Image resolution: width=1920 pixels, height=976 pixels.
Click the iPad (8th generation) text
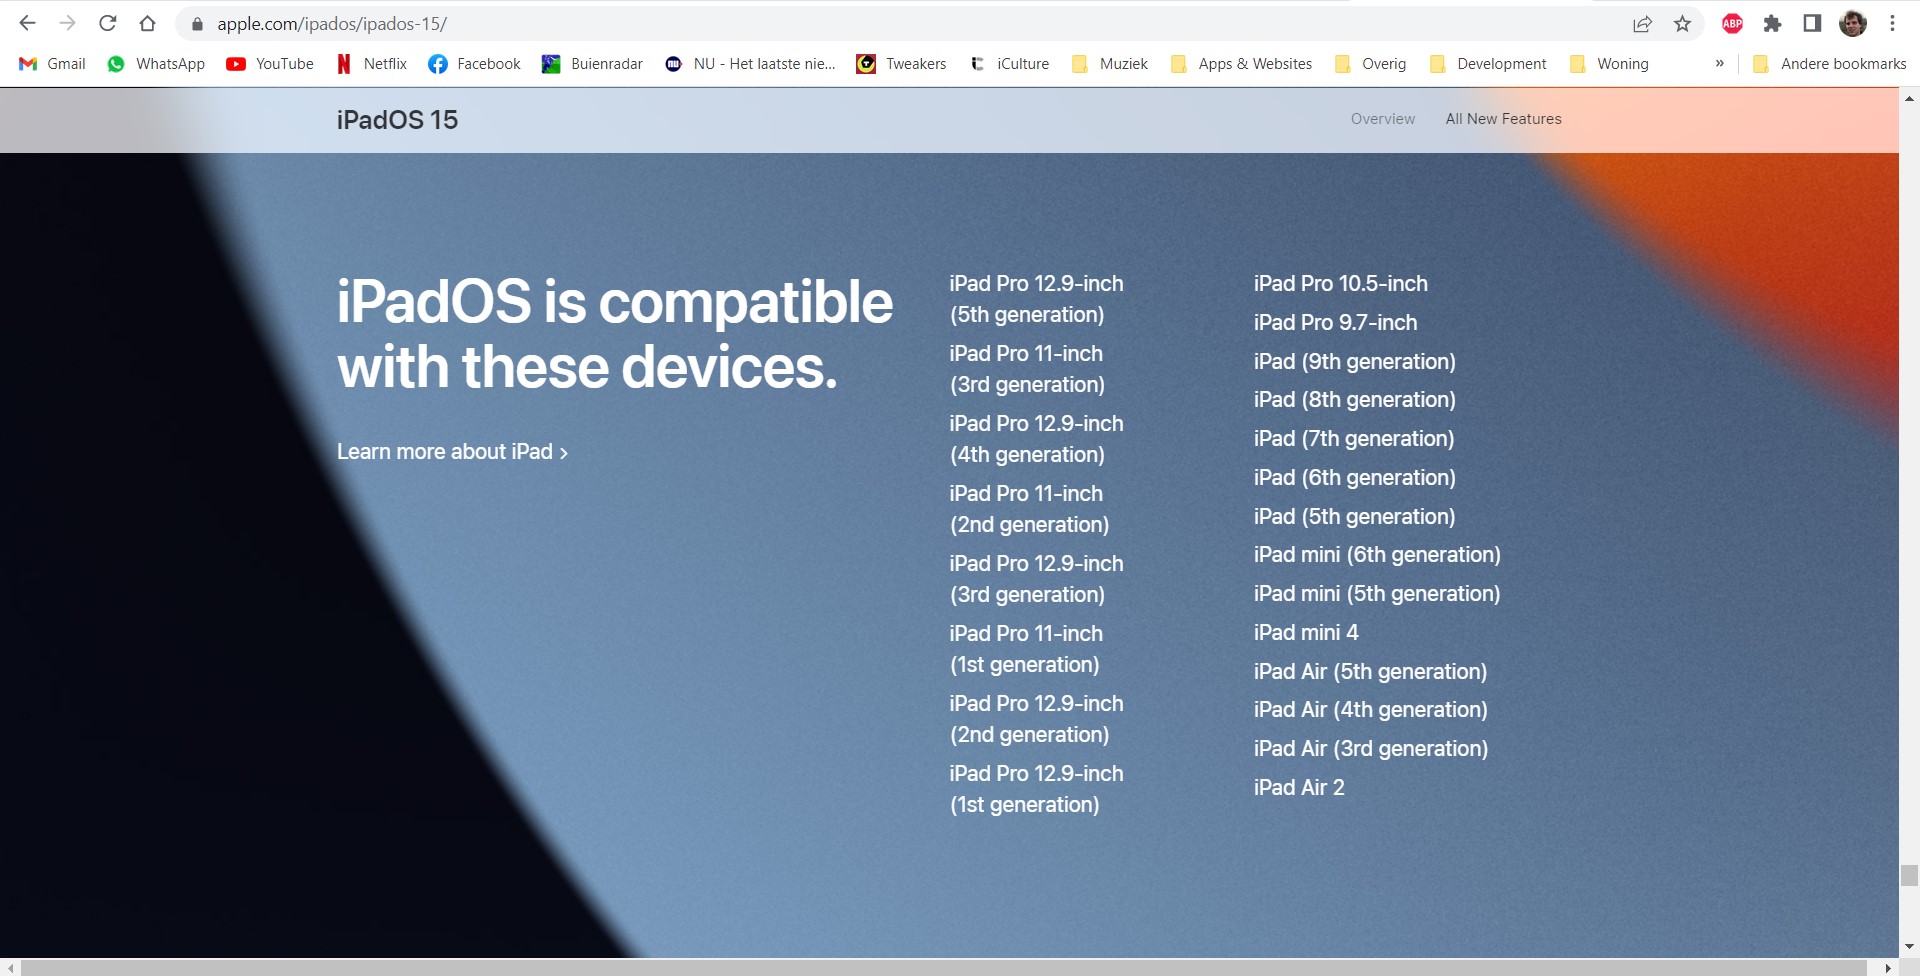coord(1355,400)
